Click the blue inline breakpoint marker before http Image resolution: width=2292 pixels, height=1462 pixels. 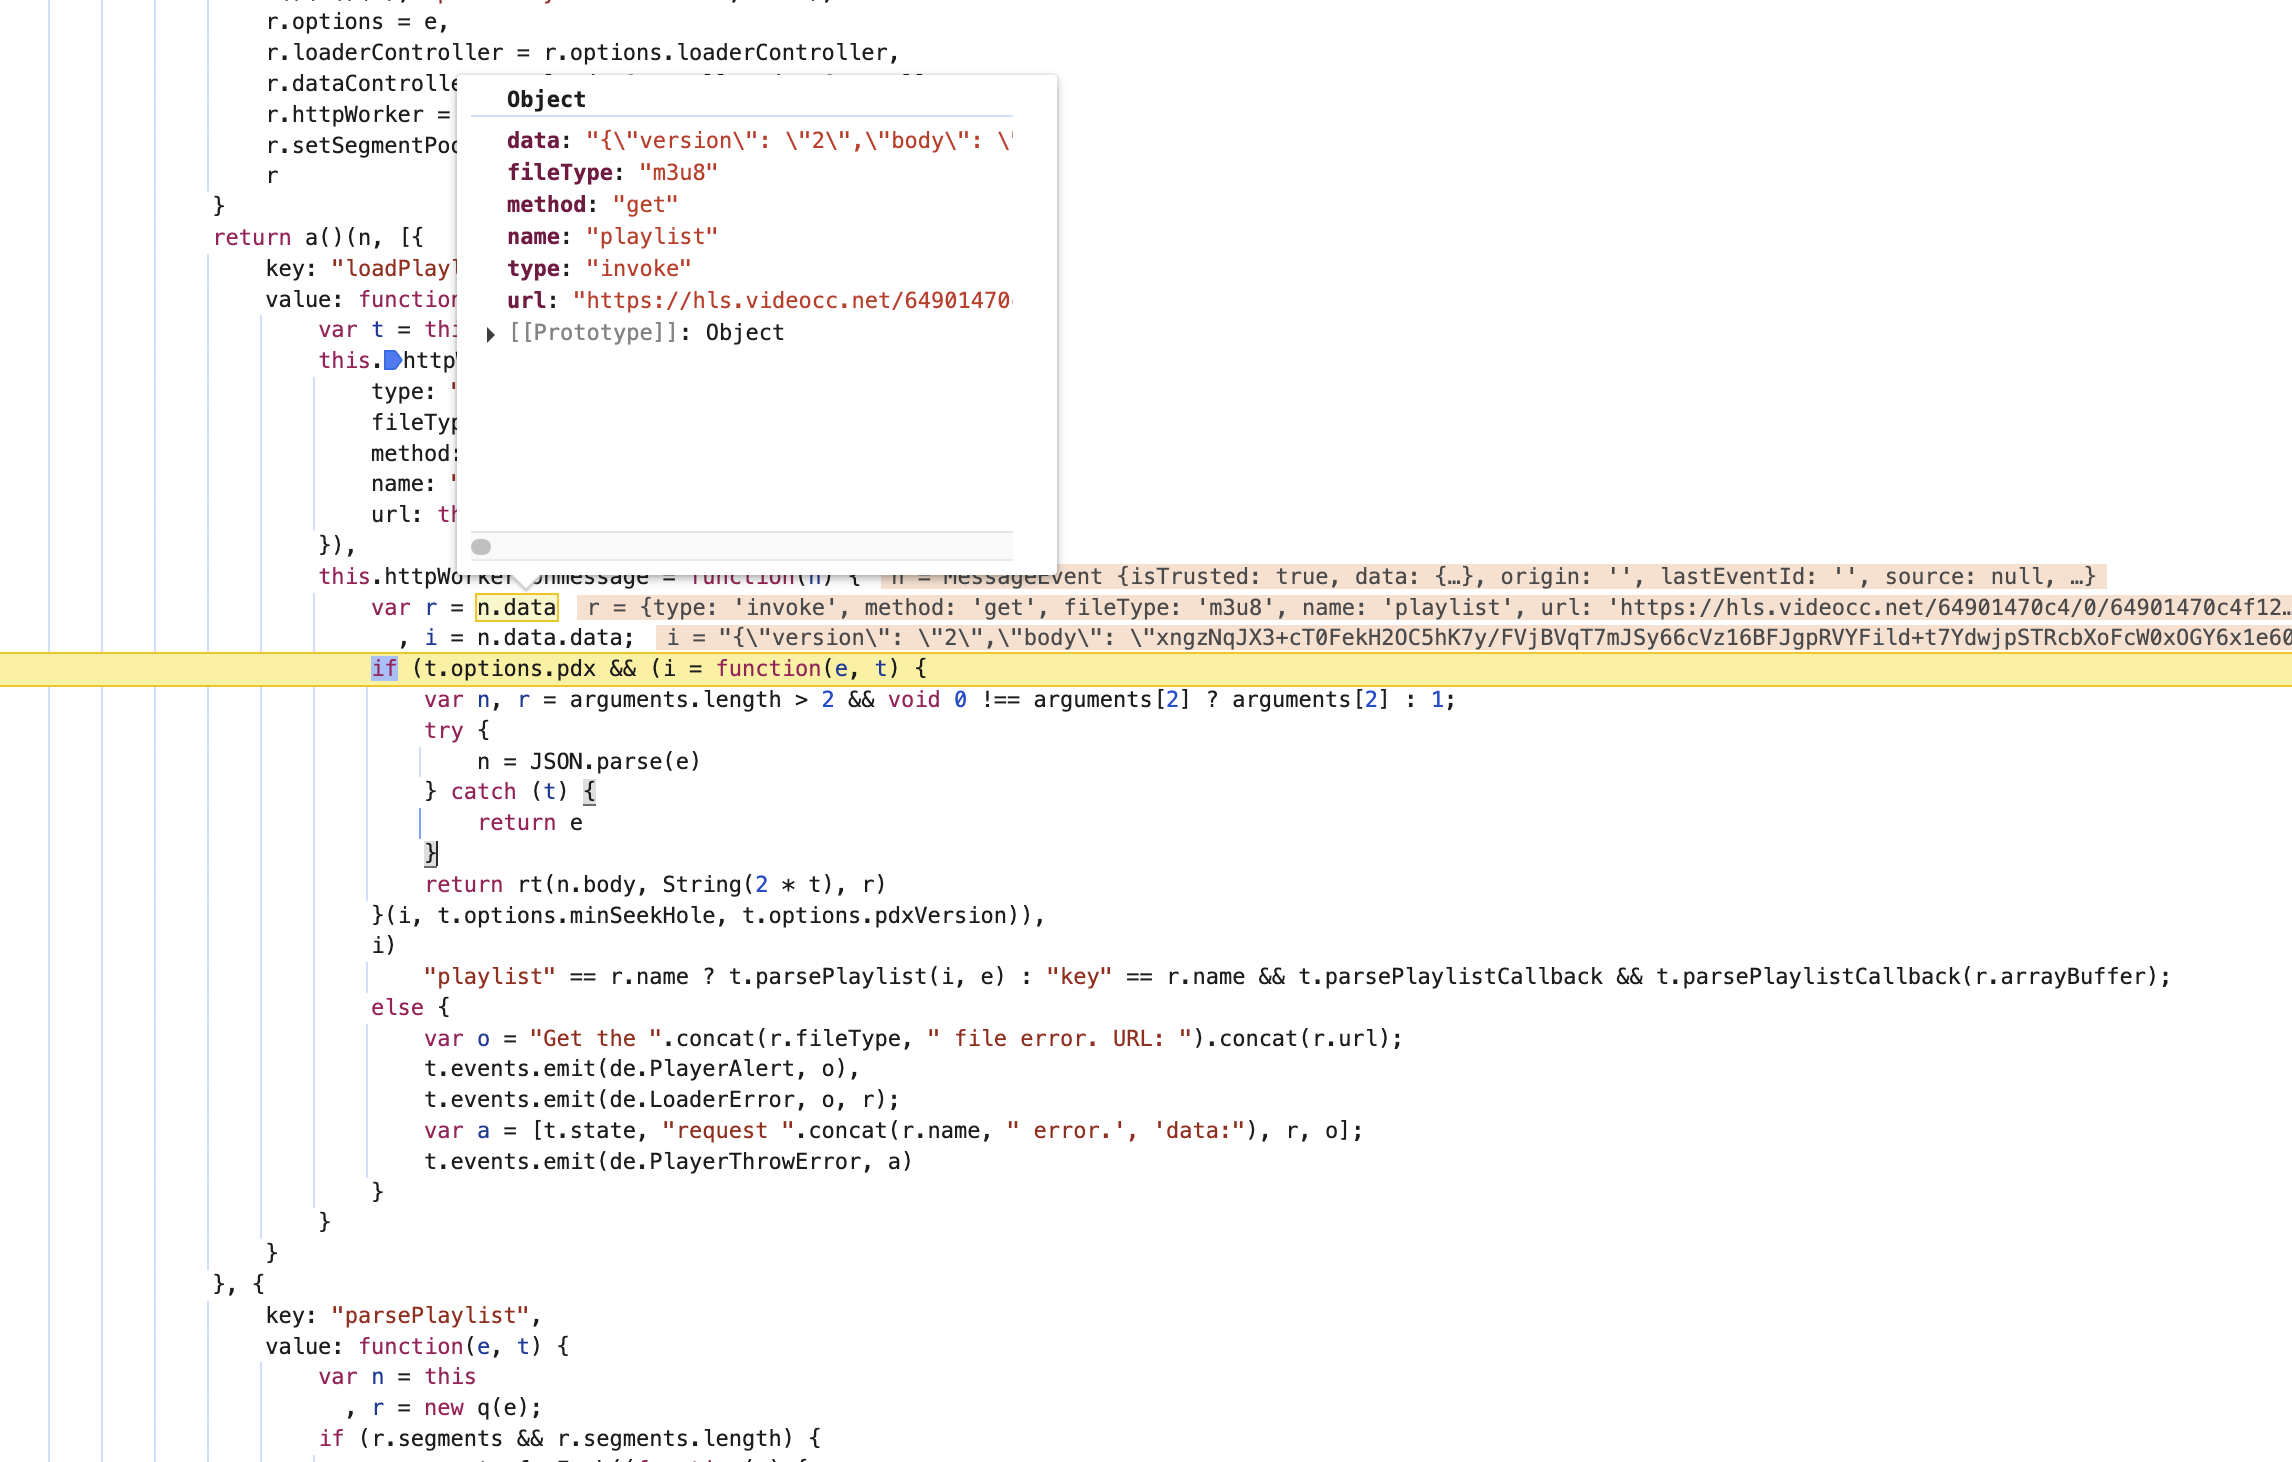392,360
